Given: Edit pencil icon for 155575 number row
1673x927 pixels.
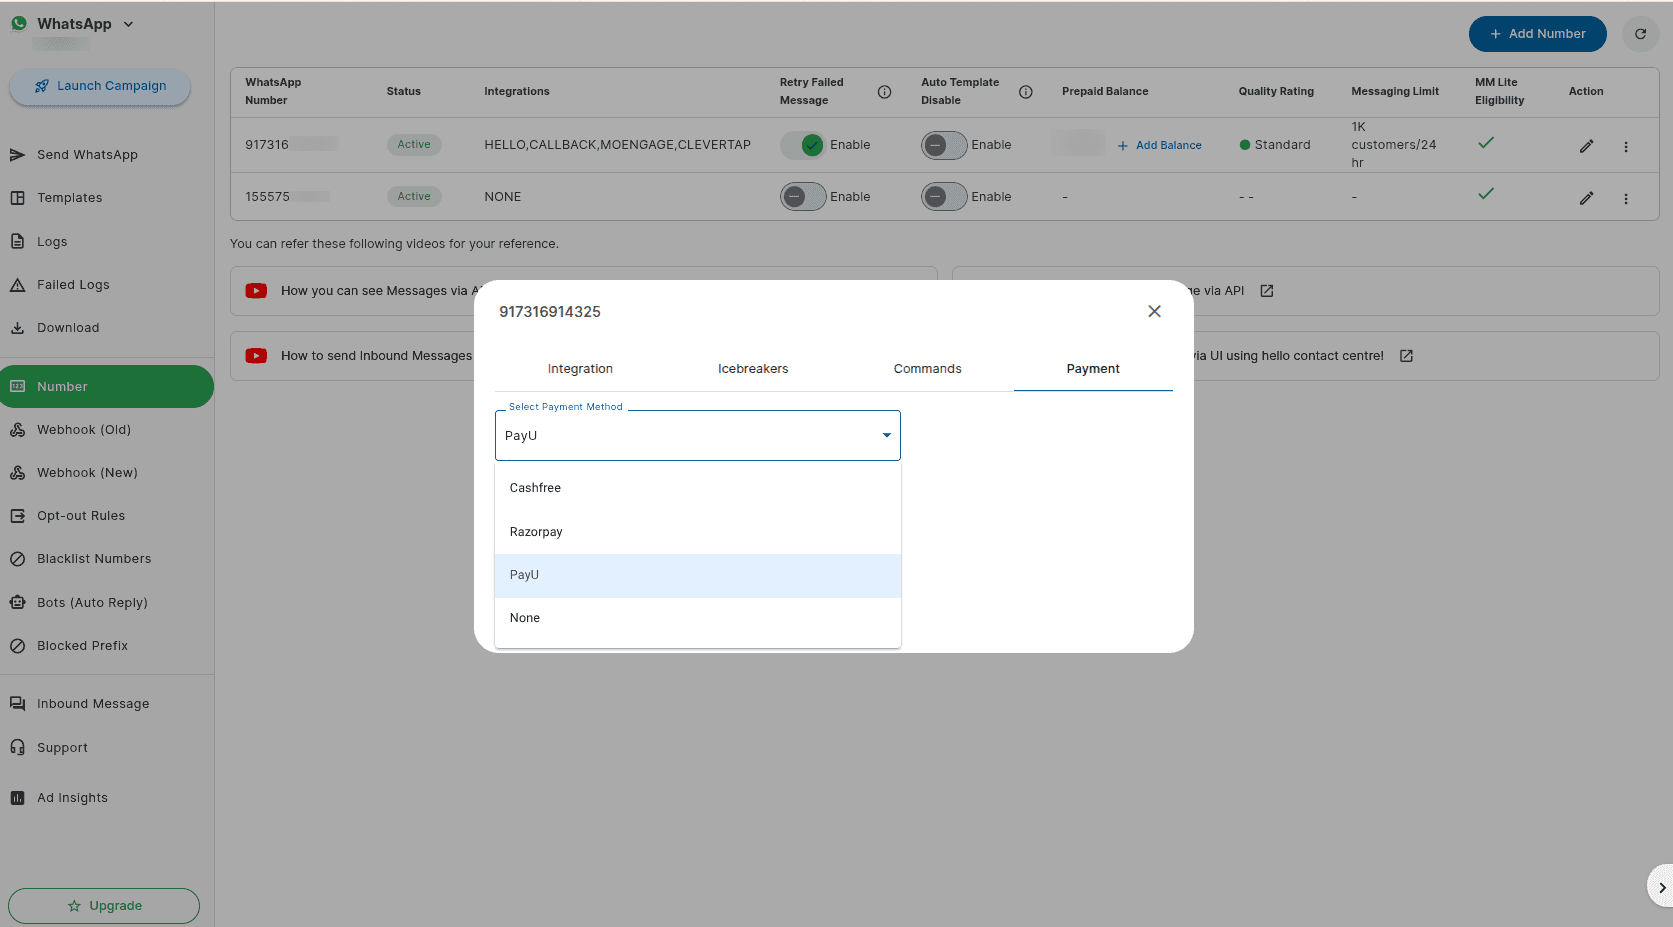Looking at the screenshot, I should [1586, 198].
